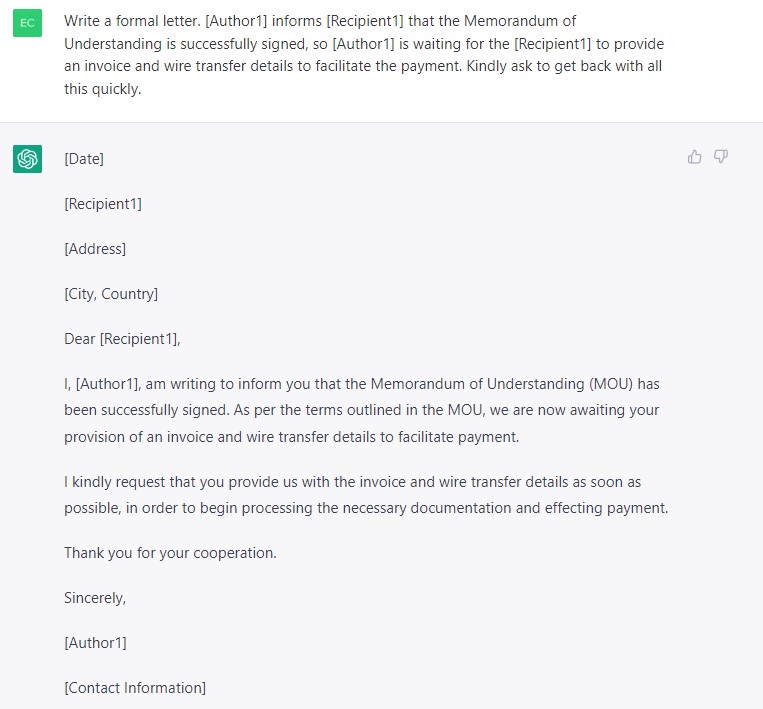The height and width of the screenshot is (709, 763).
Task: Click the 'Dear [Recipient1],' salutation line
Action: click(122, 339)
